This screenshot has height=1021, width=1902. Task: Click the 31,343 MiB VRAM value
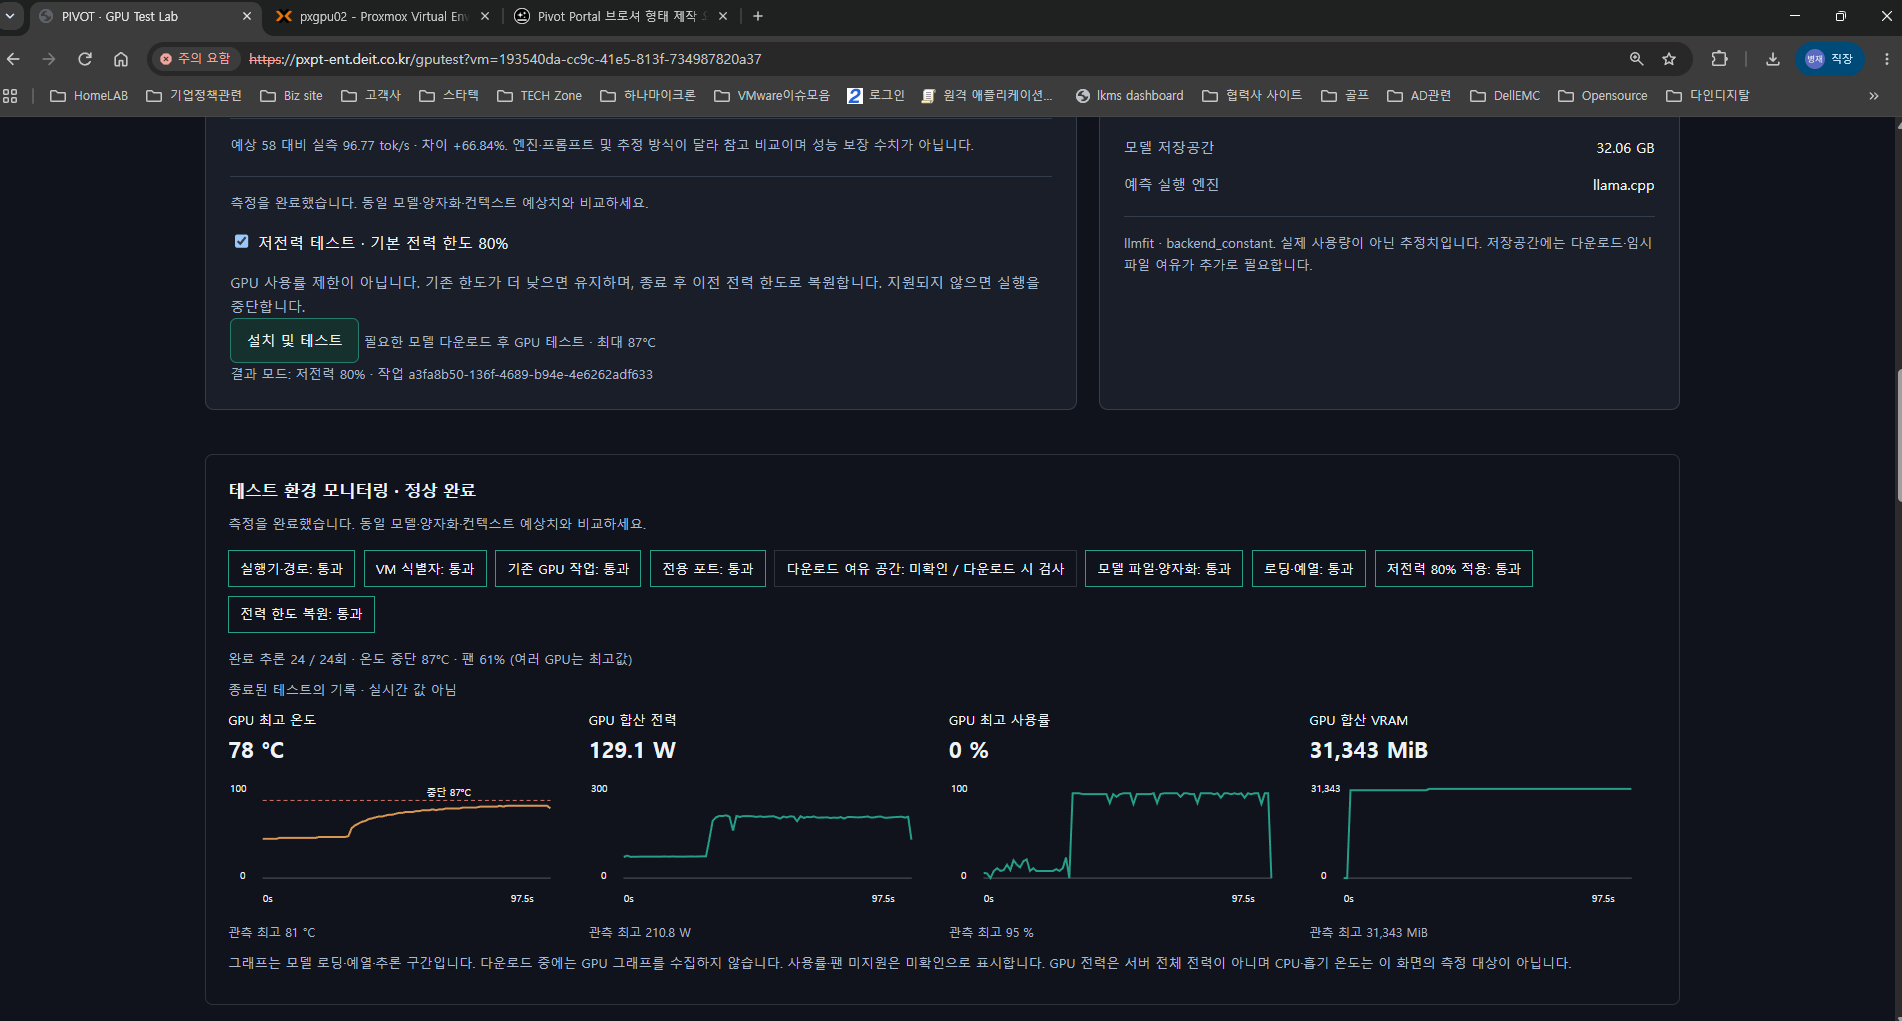click(1369, 750)
